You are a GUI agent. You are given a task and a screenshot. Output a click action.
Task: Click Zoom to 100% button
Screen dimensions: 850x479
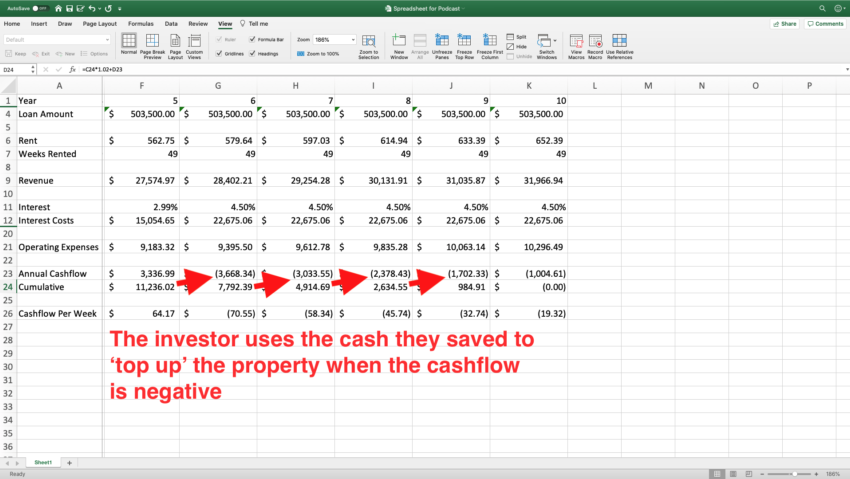point(318,54)
